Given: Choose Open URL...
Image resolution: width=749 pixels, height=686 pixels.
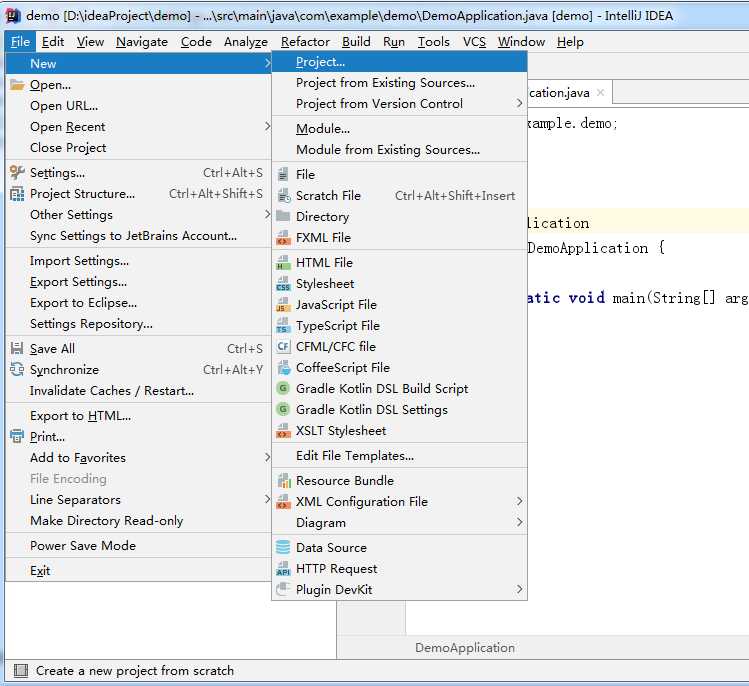Looking at the screenshot, I should [x=139, y=106].
